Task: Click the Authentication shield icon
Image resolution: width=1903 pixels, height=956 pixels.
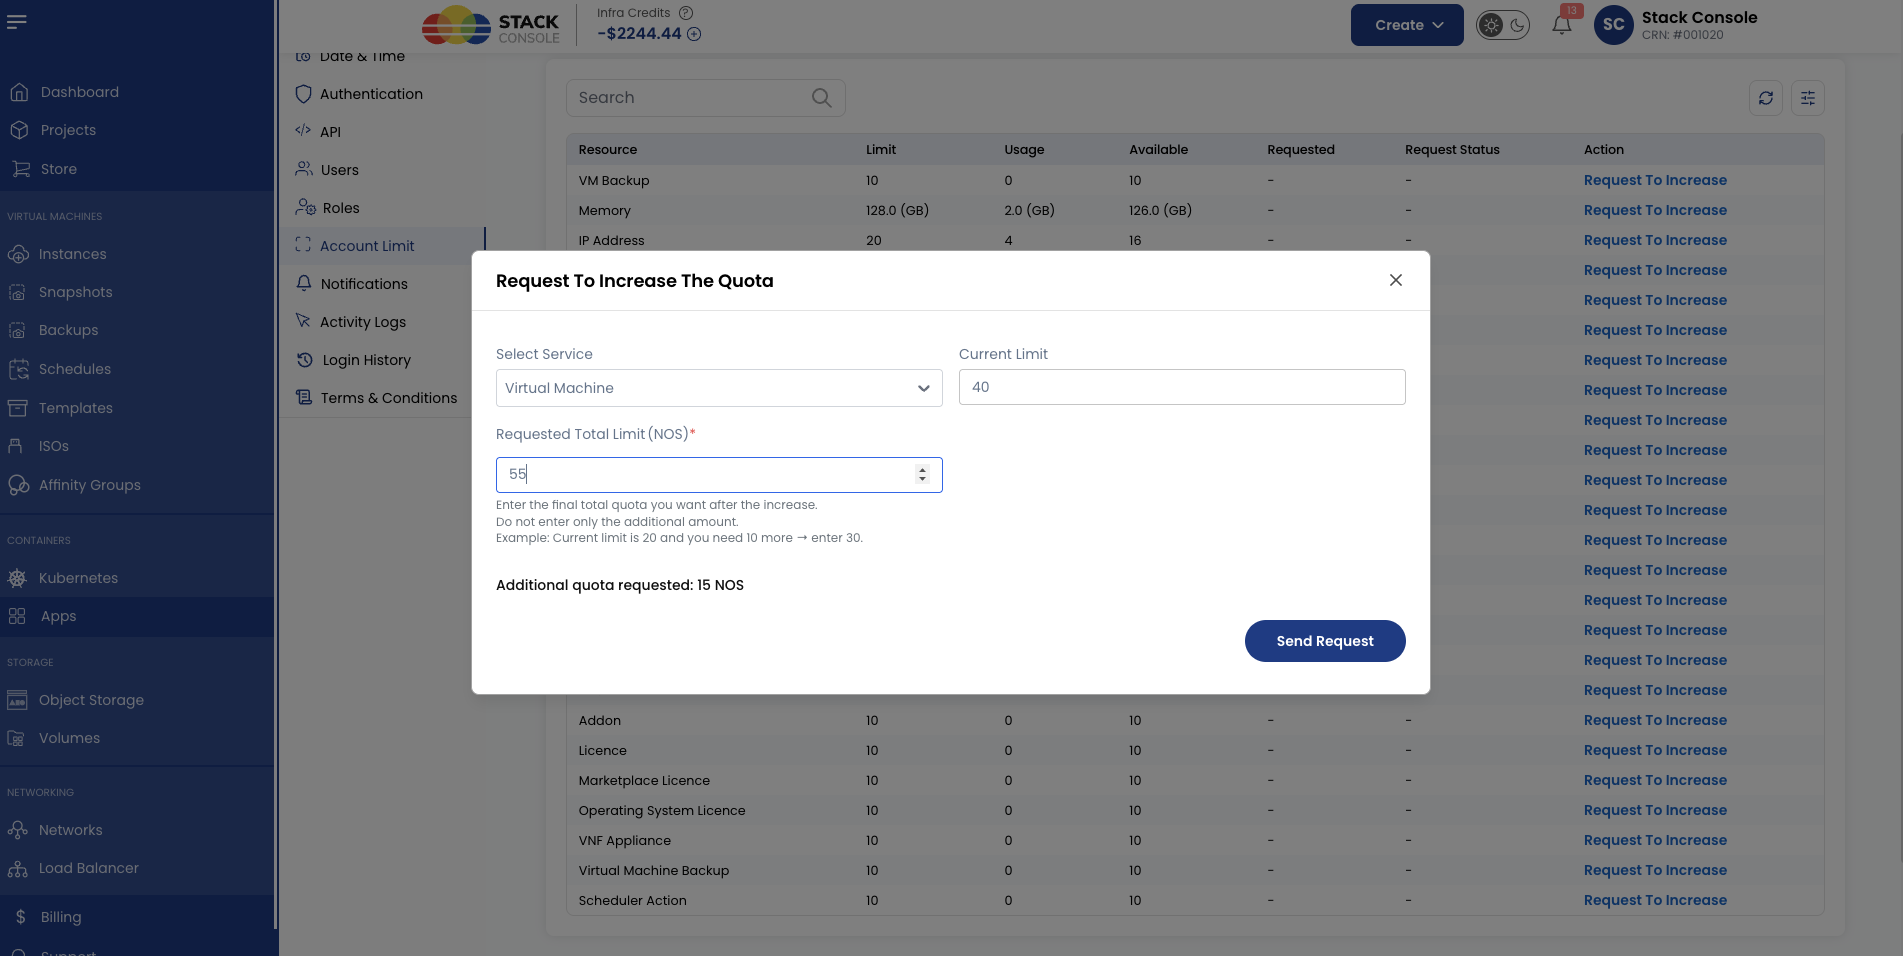Action: (x=304, y=94)
